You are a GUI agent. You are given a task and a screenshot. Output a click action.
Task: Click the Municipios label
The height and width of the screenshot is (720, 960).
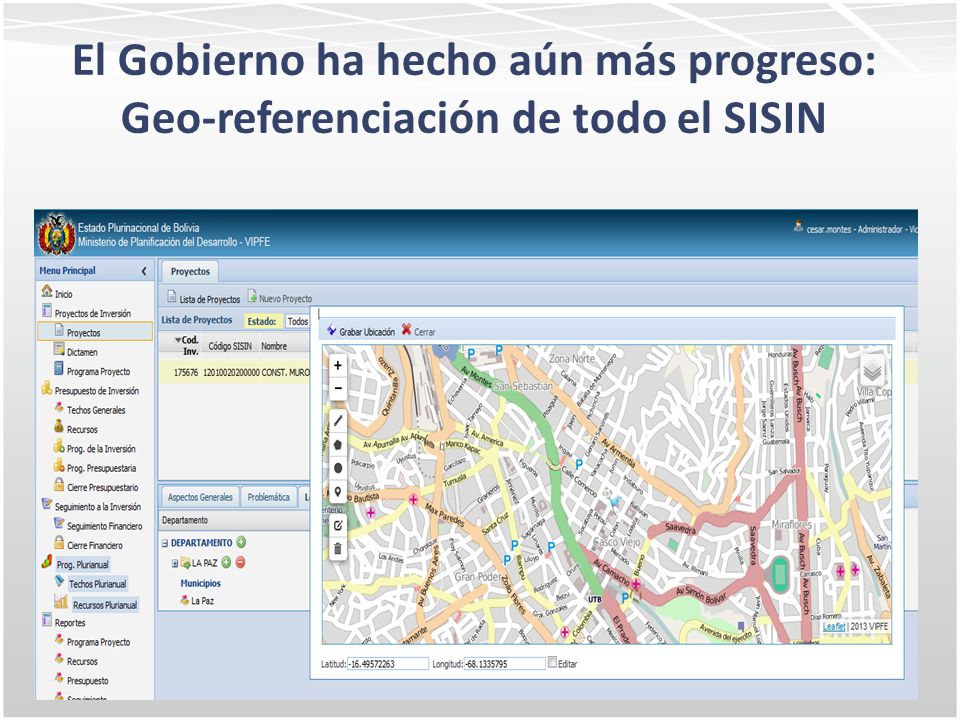tap(200, 583)
